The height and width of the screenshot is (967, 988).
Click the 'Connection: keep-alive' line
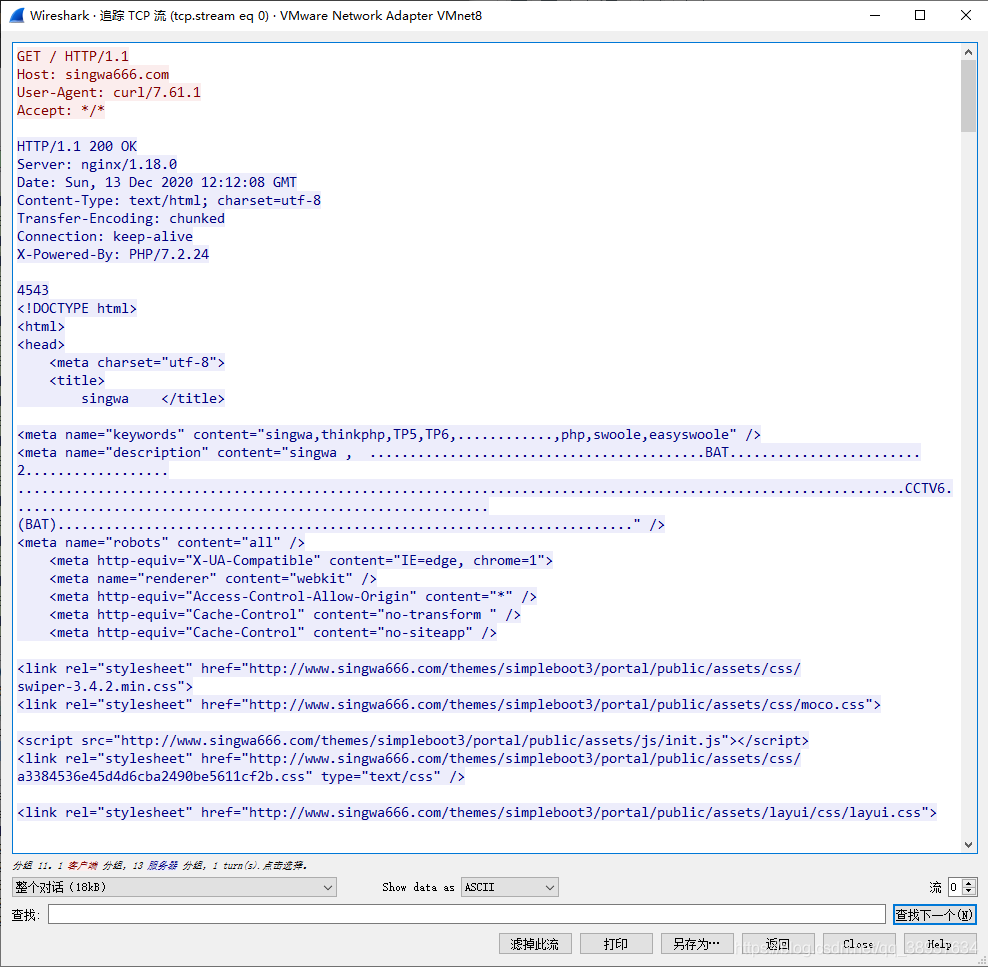click(105, 237)
